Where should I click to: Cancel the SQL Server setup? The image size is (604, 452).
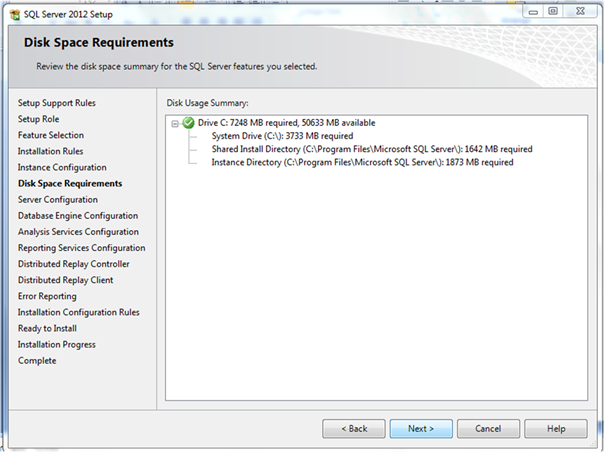tap(488, 429)
